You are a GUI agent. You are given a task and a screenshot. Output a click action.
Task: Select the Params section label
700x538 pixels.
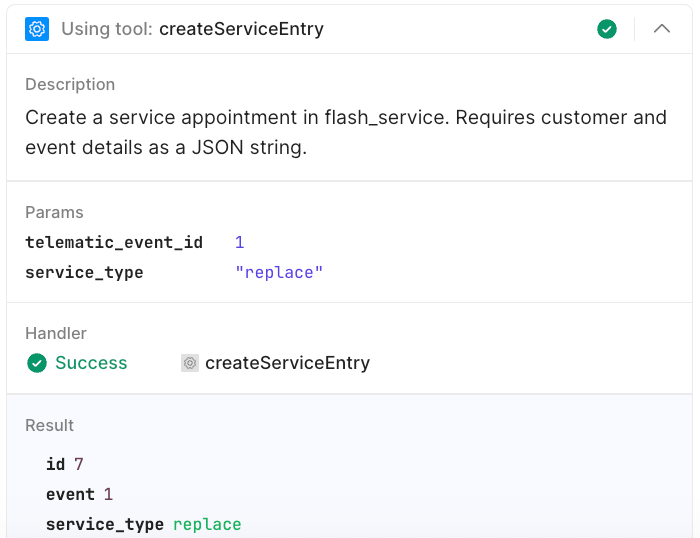pos(54,212)
